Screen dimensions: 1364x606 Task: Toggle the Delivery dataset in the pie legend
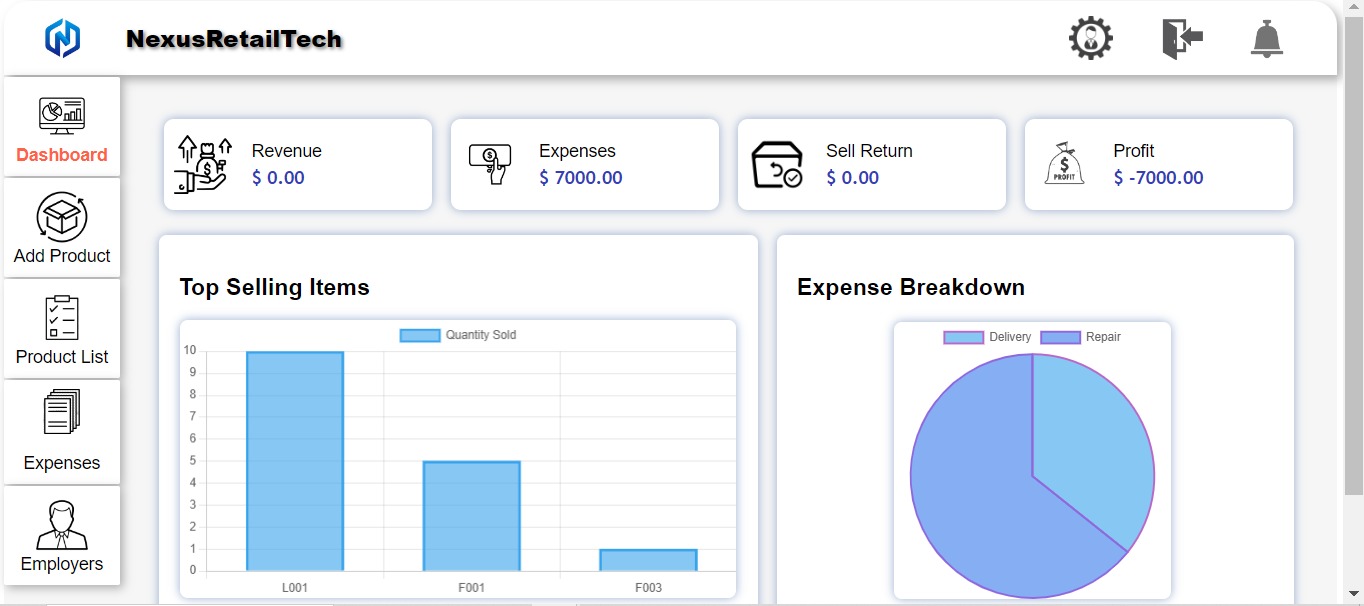(x=987, y=337)
